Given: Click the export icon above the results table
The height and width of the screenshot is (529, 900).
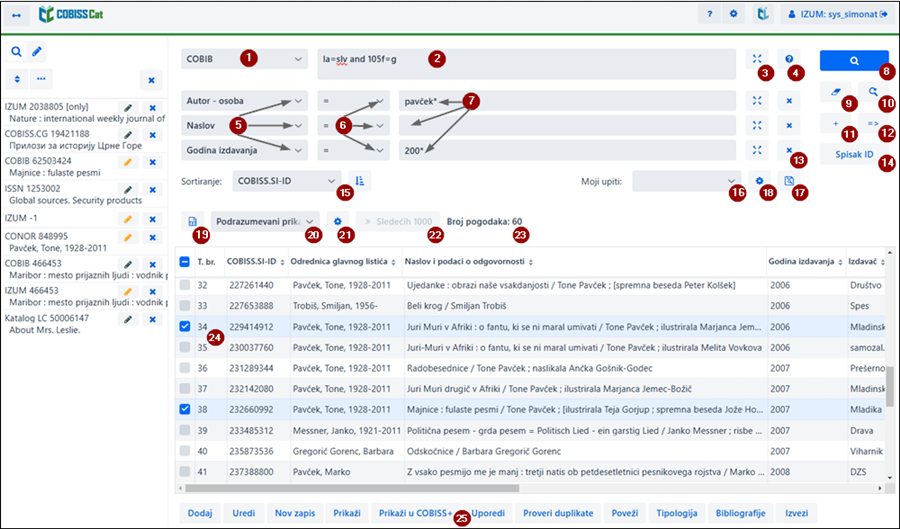Looking at the screenshot, I should (192, 221).
